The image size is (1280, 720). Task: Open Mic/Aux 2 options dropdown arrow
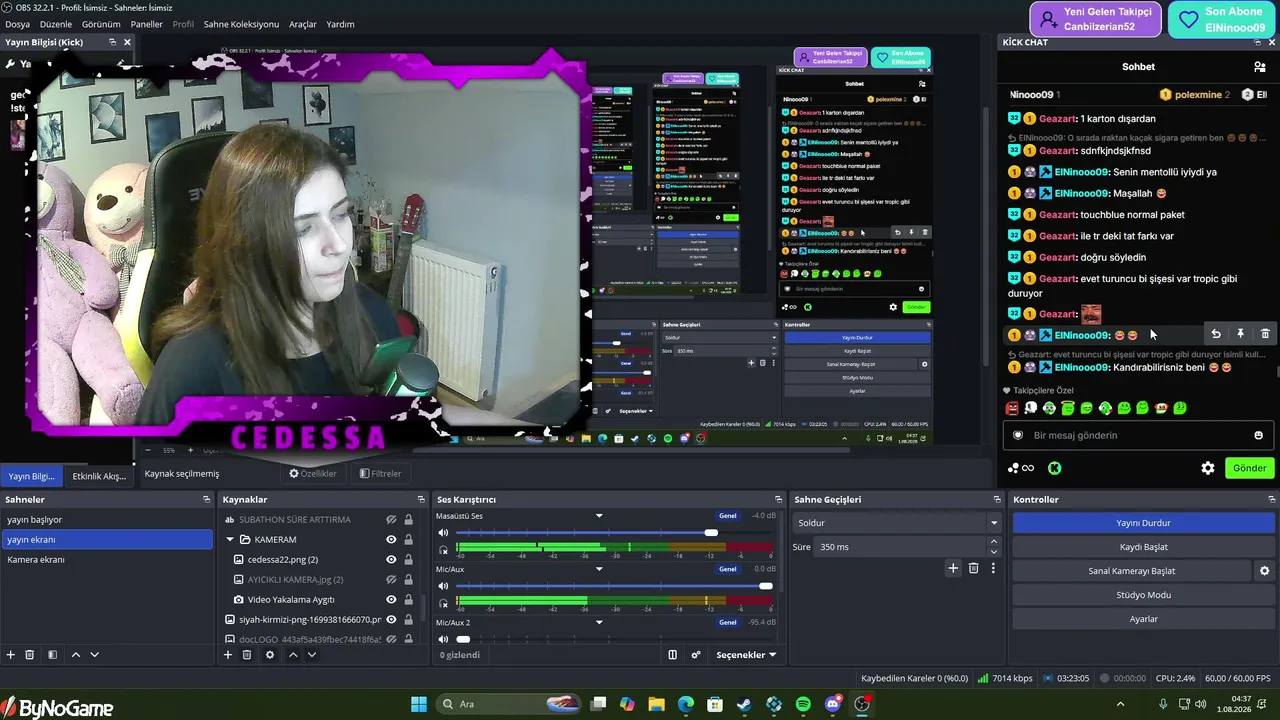599,622
